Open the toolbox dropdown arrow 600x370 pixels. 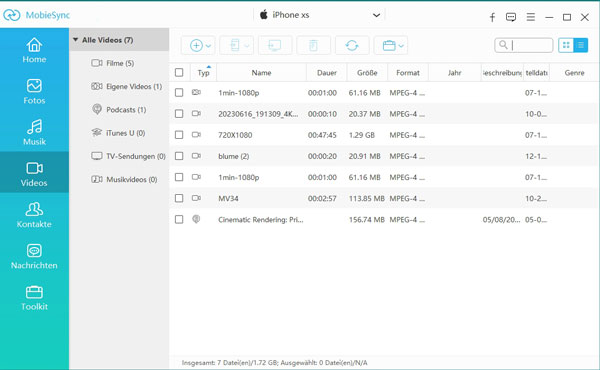[401, 46]
